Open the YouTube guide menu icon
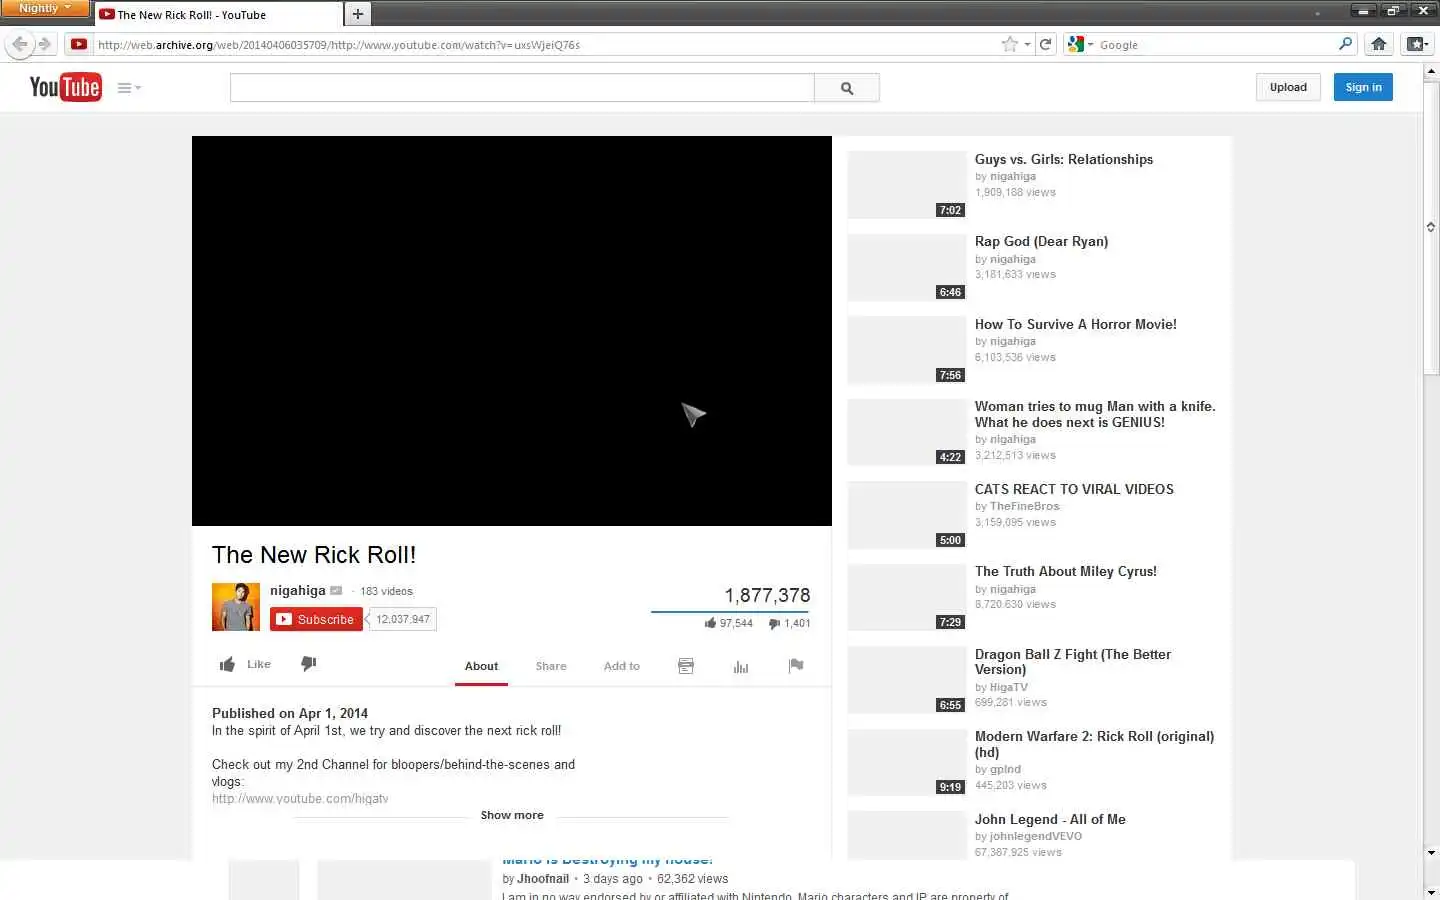The image size is (1440, 900). (129, 88)
